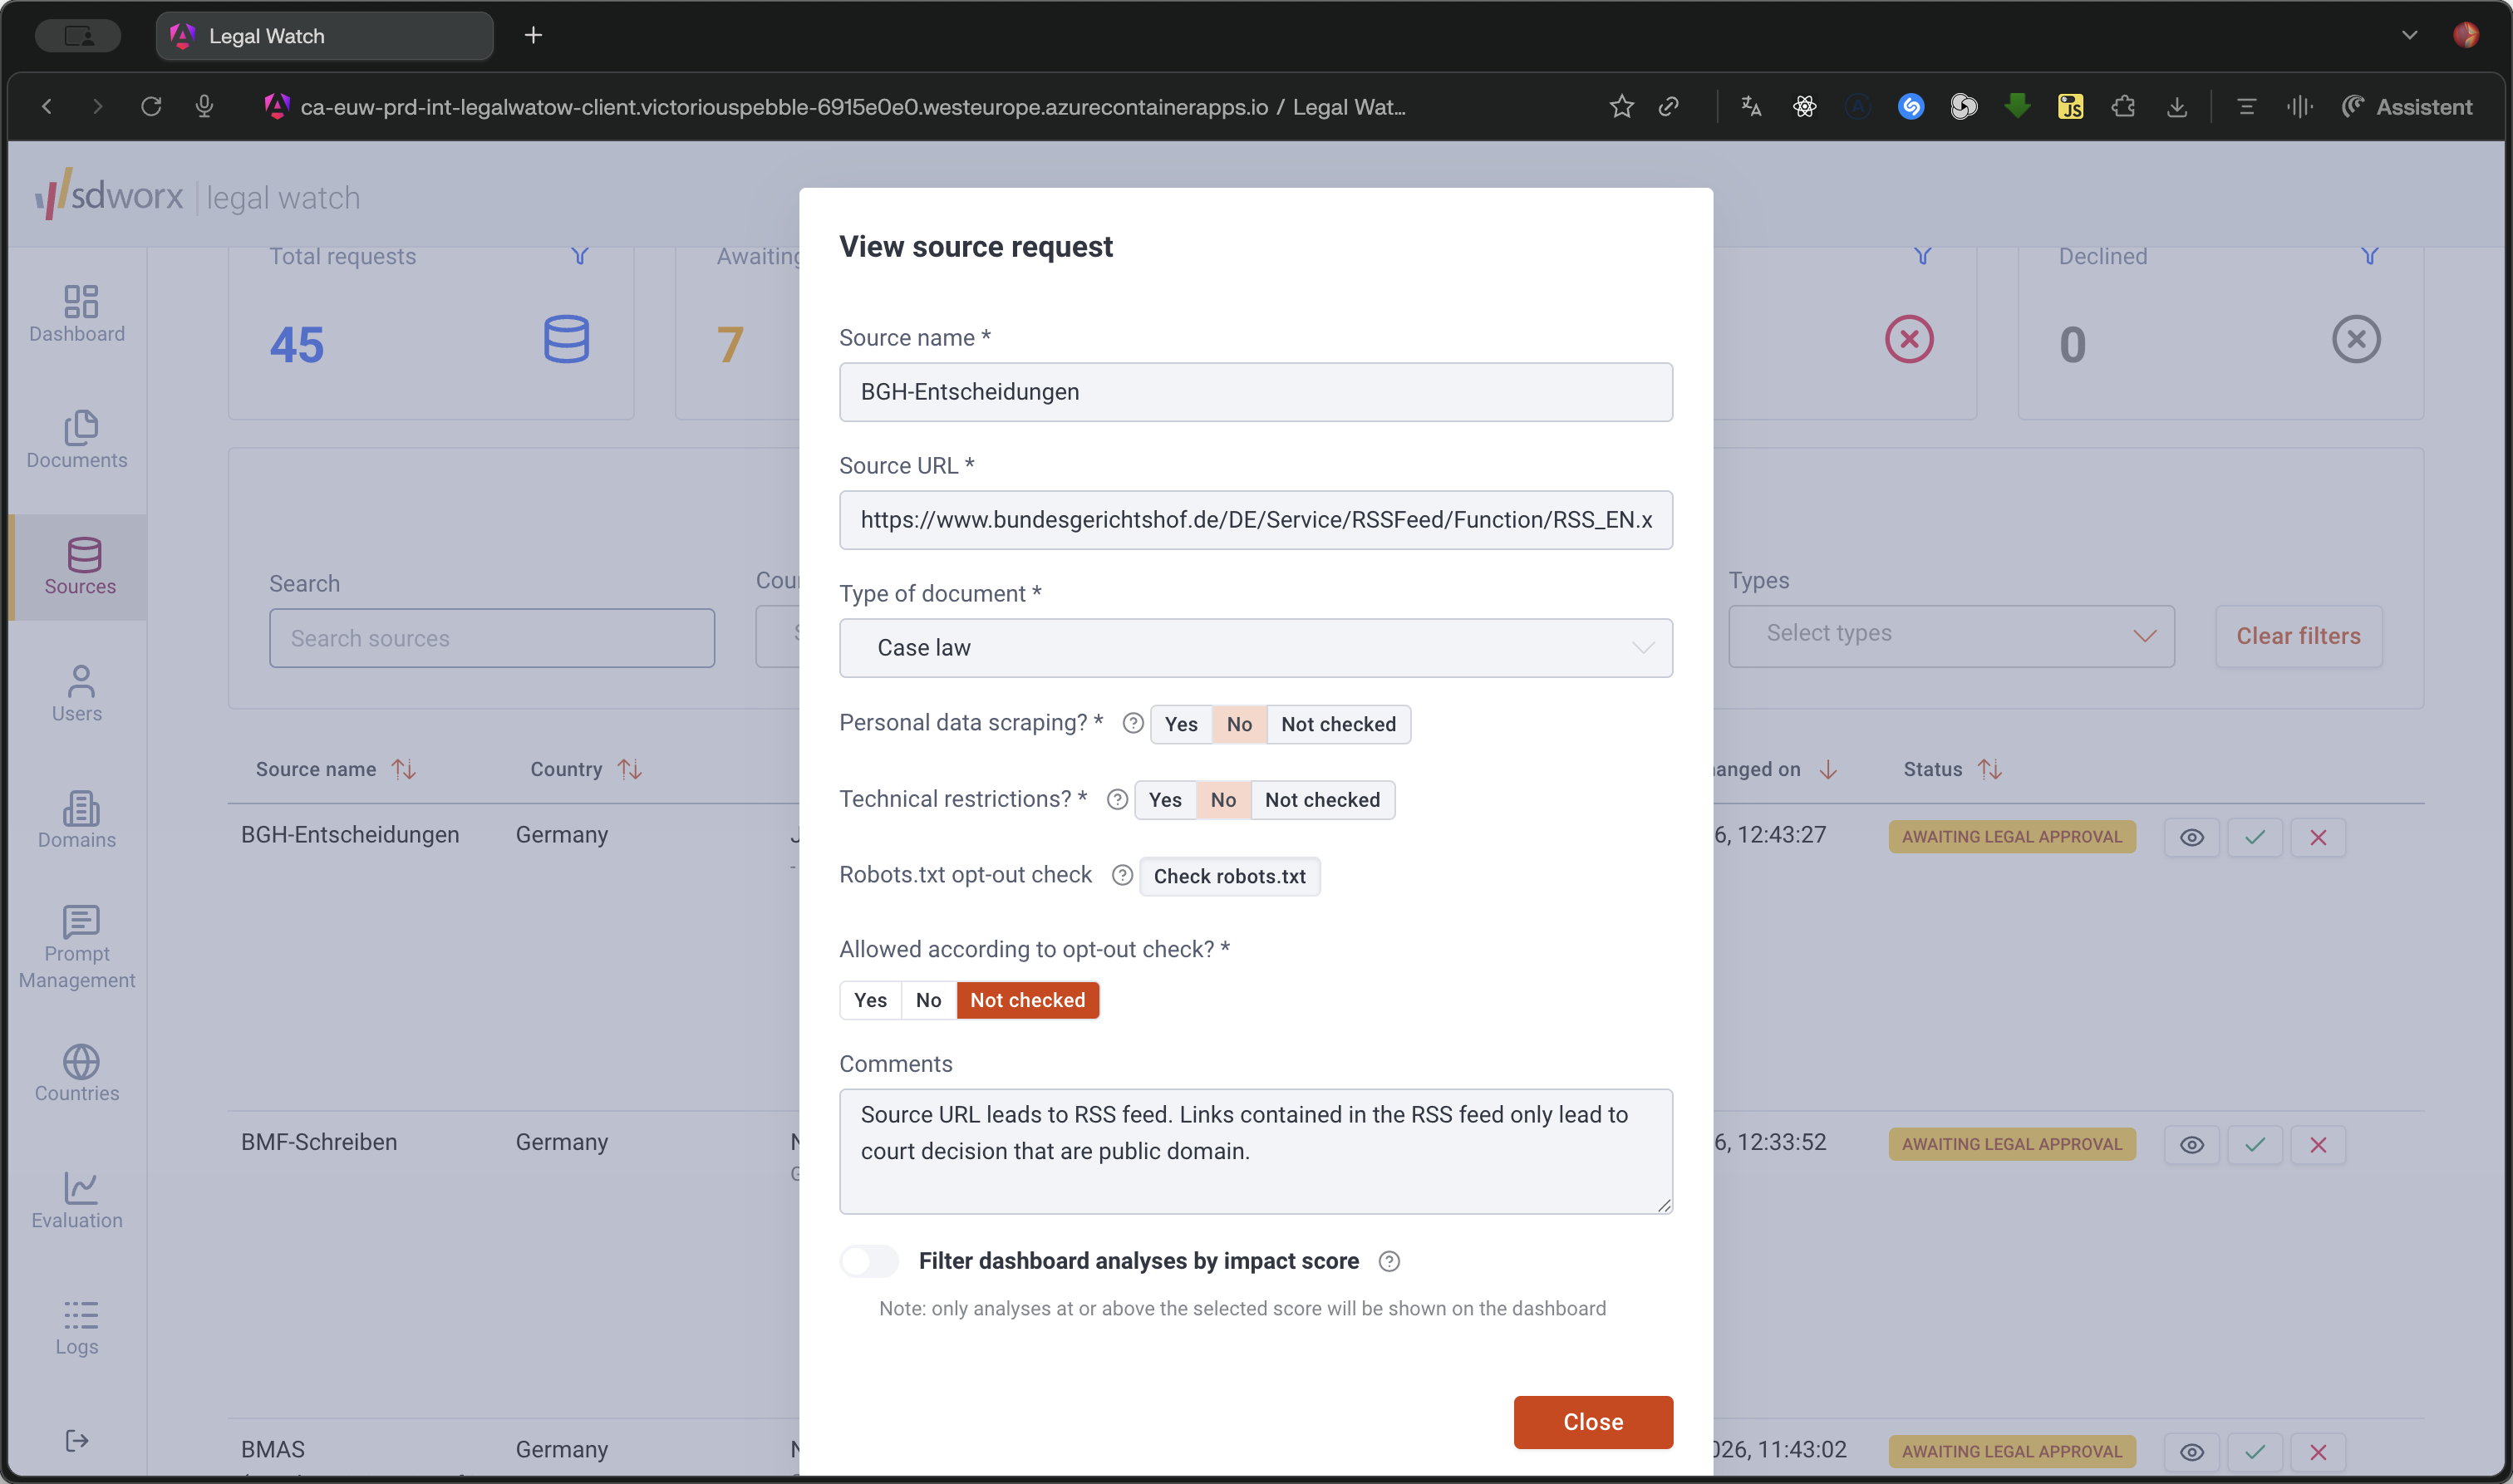Choose Not checked for Technical restrictions
Viewport: 2513px width, 1484px height.
click(1322, 800)
